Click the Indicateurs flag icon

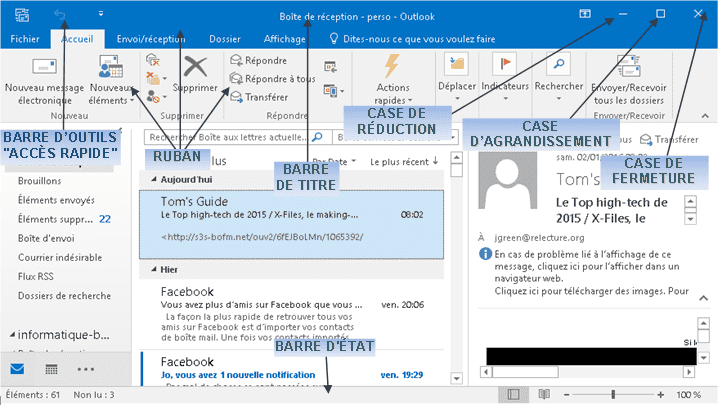[505, 64]
